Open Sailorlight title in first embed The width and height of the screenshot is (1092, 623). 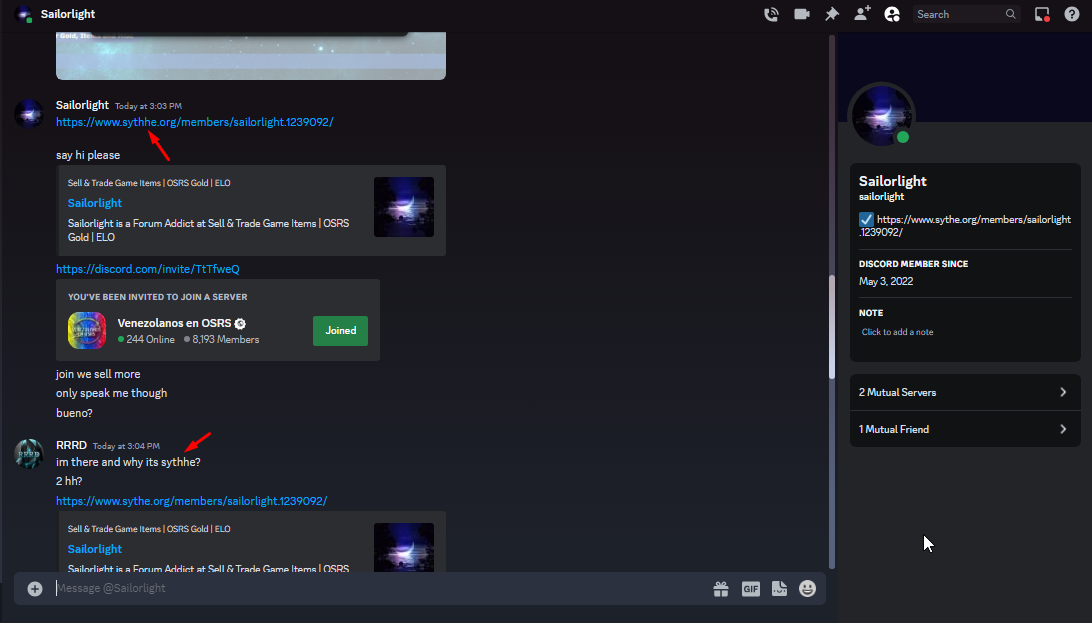point(95,203)
